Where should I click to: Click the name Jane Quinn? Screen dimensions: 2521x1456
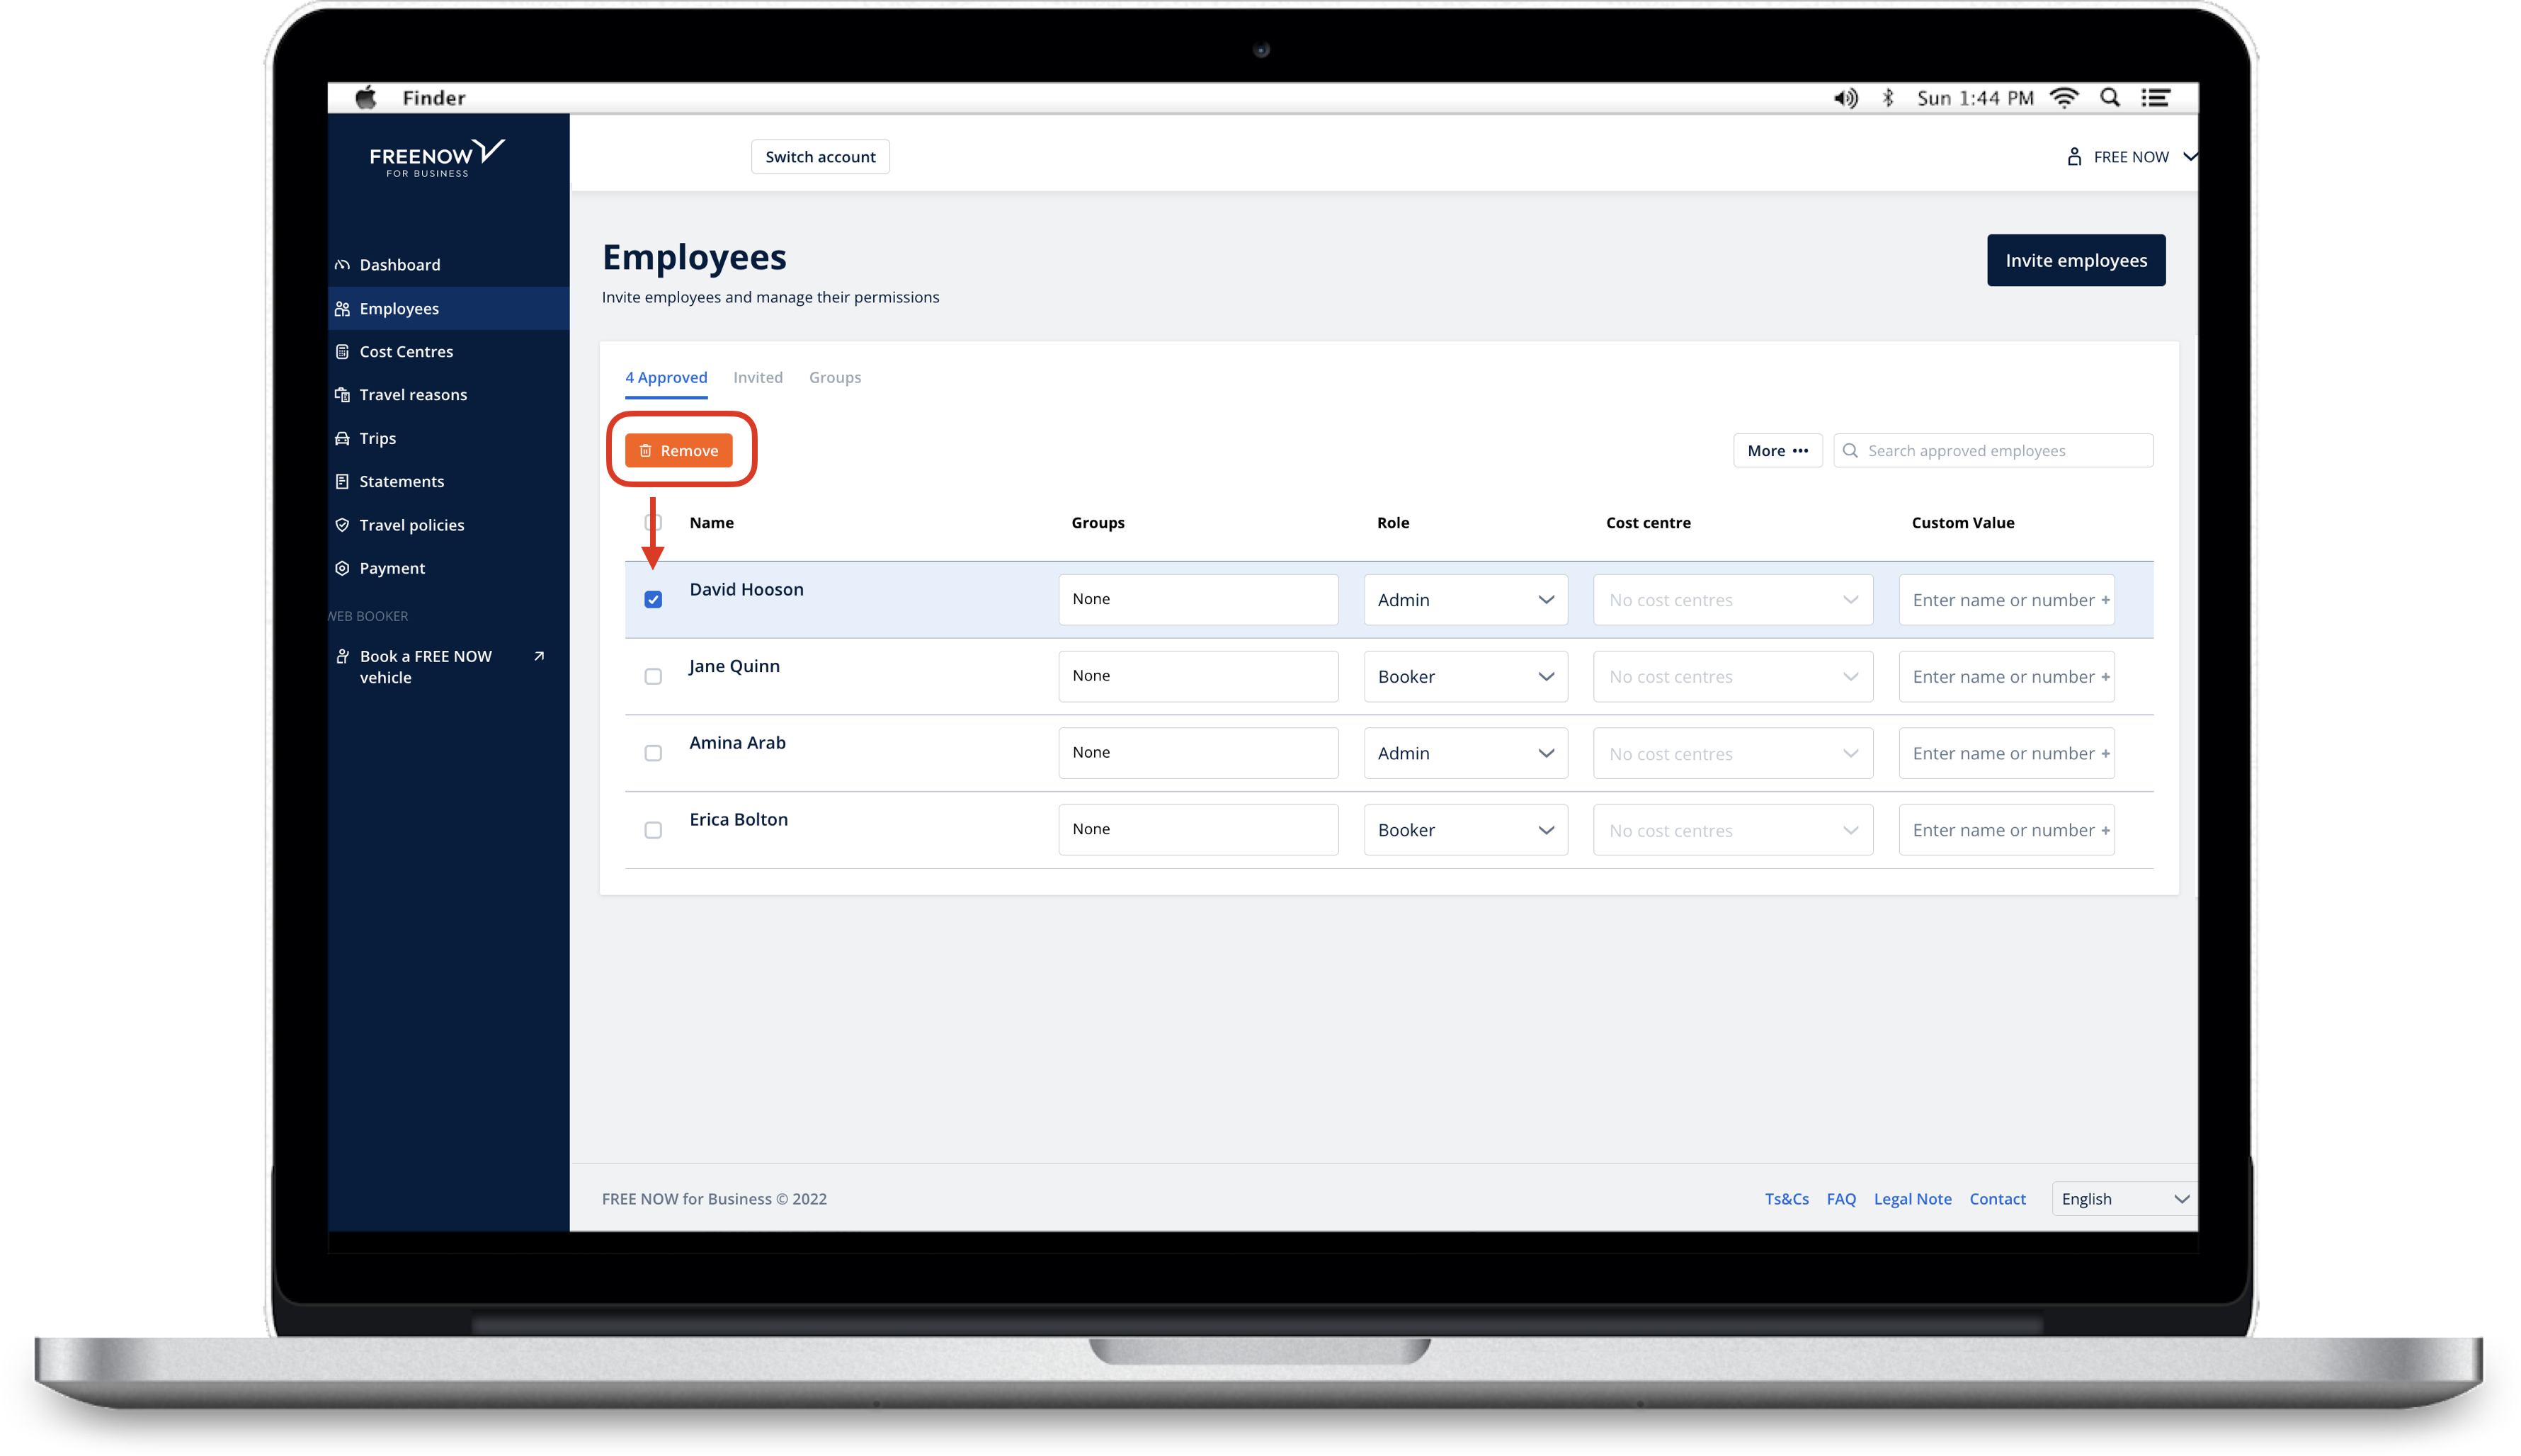pyautogui.click(x=734, y=667)
